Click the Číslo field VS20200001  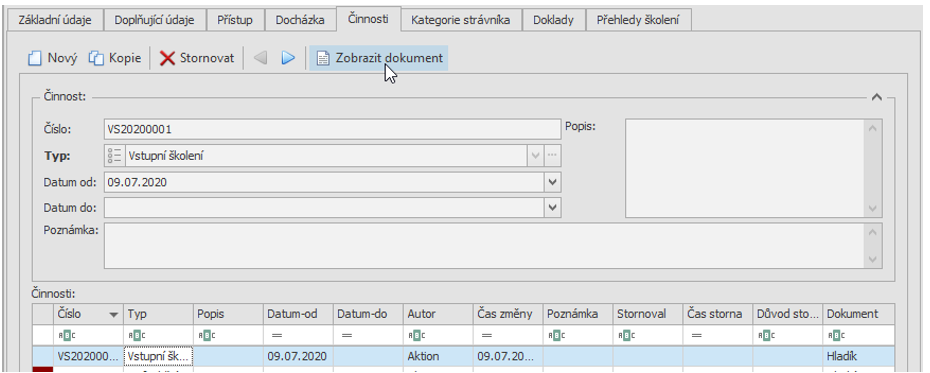click(x=332, y=129)
